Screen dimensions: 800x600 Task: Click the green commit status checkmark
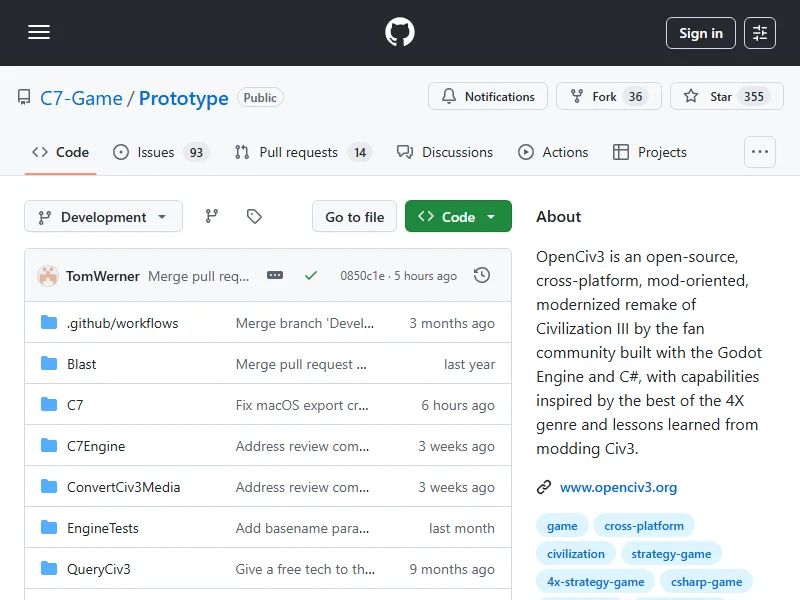point(311,275)
